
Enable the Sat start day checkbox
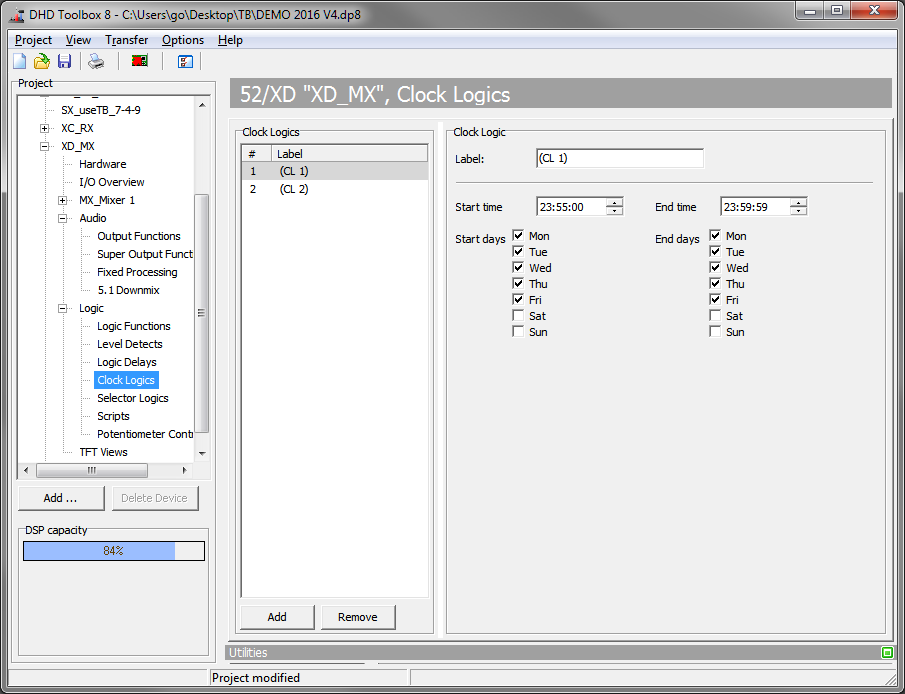click(518, 316)
